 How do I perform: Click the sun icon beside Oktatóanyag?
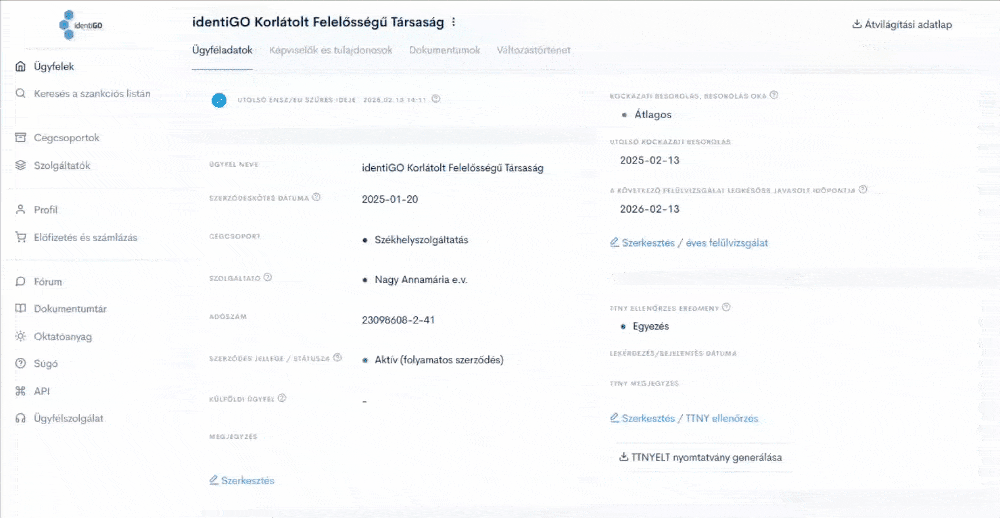point(20,336)
